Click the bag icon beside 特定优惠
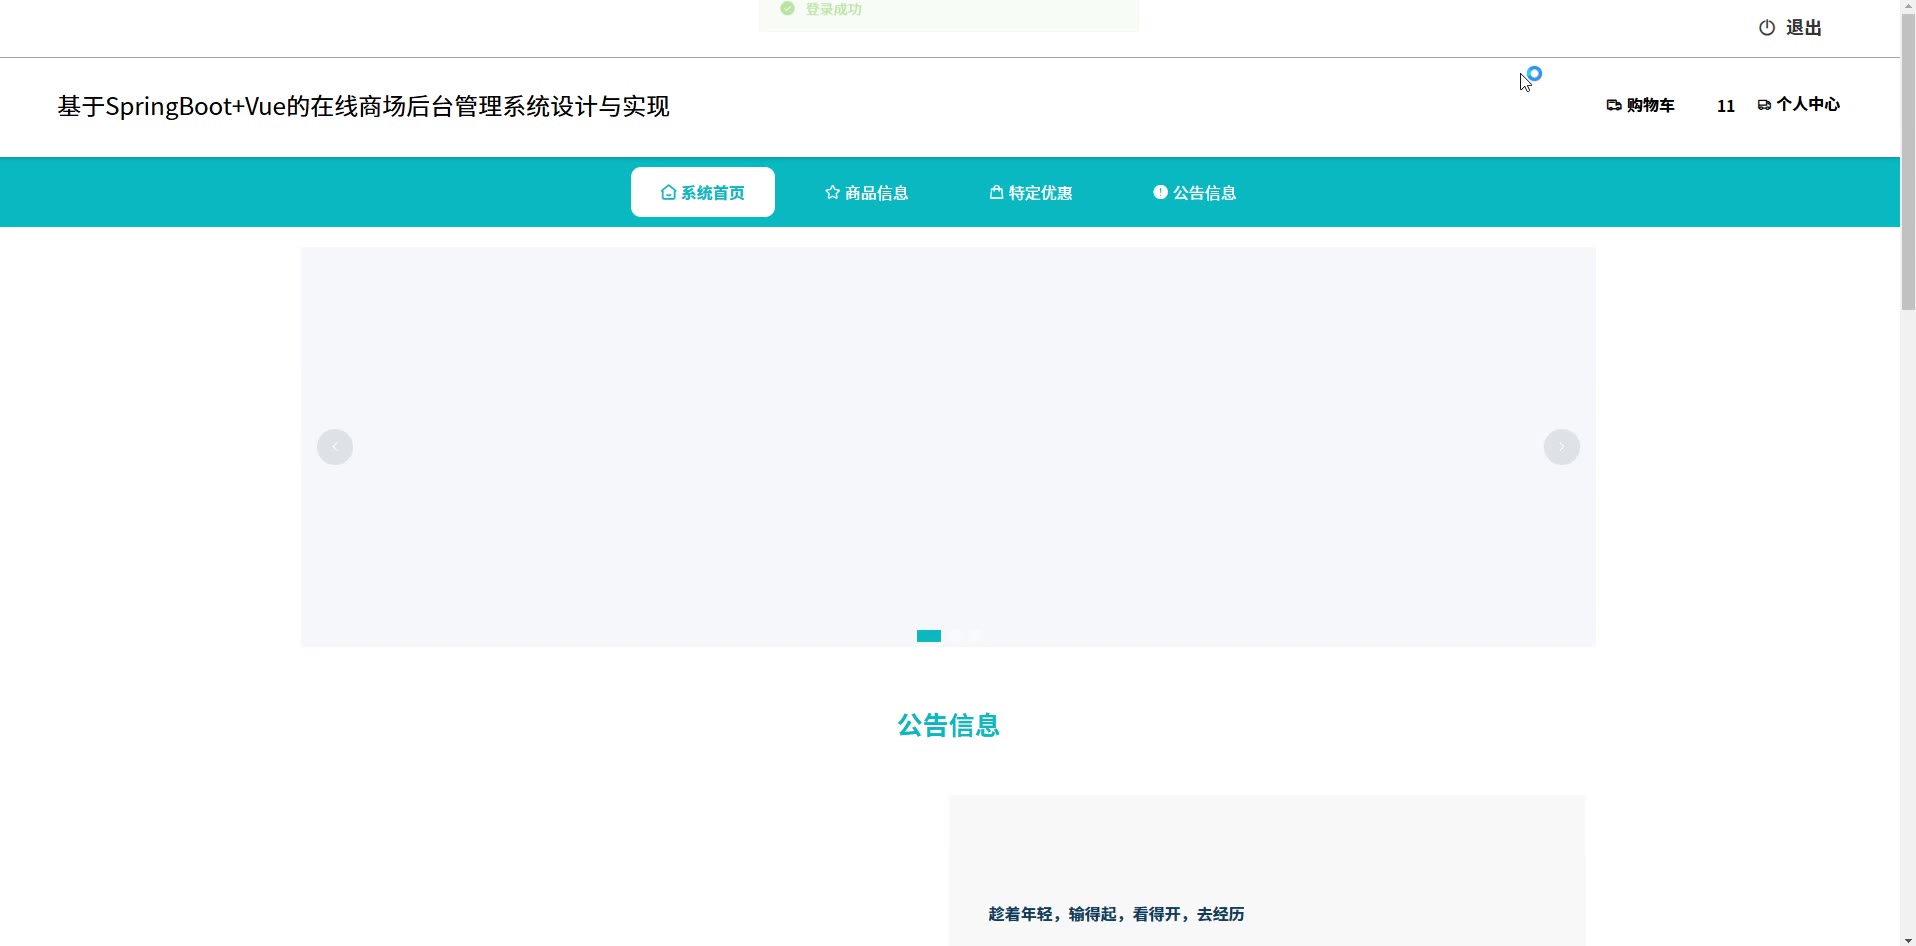The image size is (1916, 946). pos(996,192)
